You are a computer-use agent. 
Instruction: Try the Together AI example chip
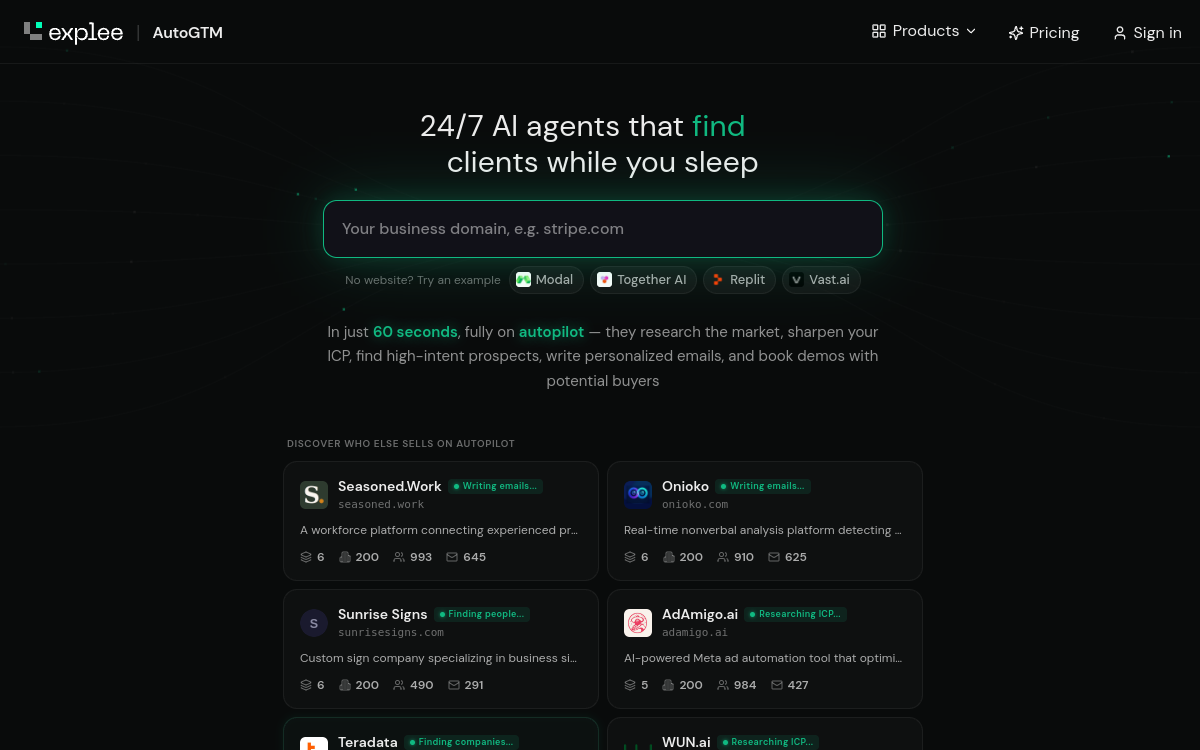pos(642,280)
